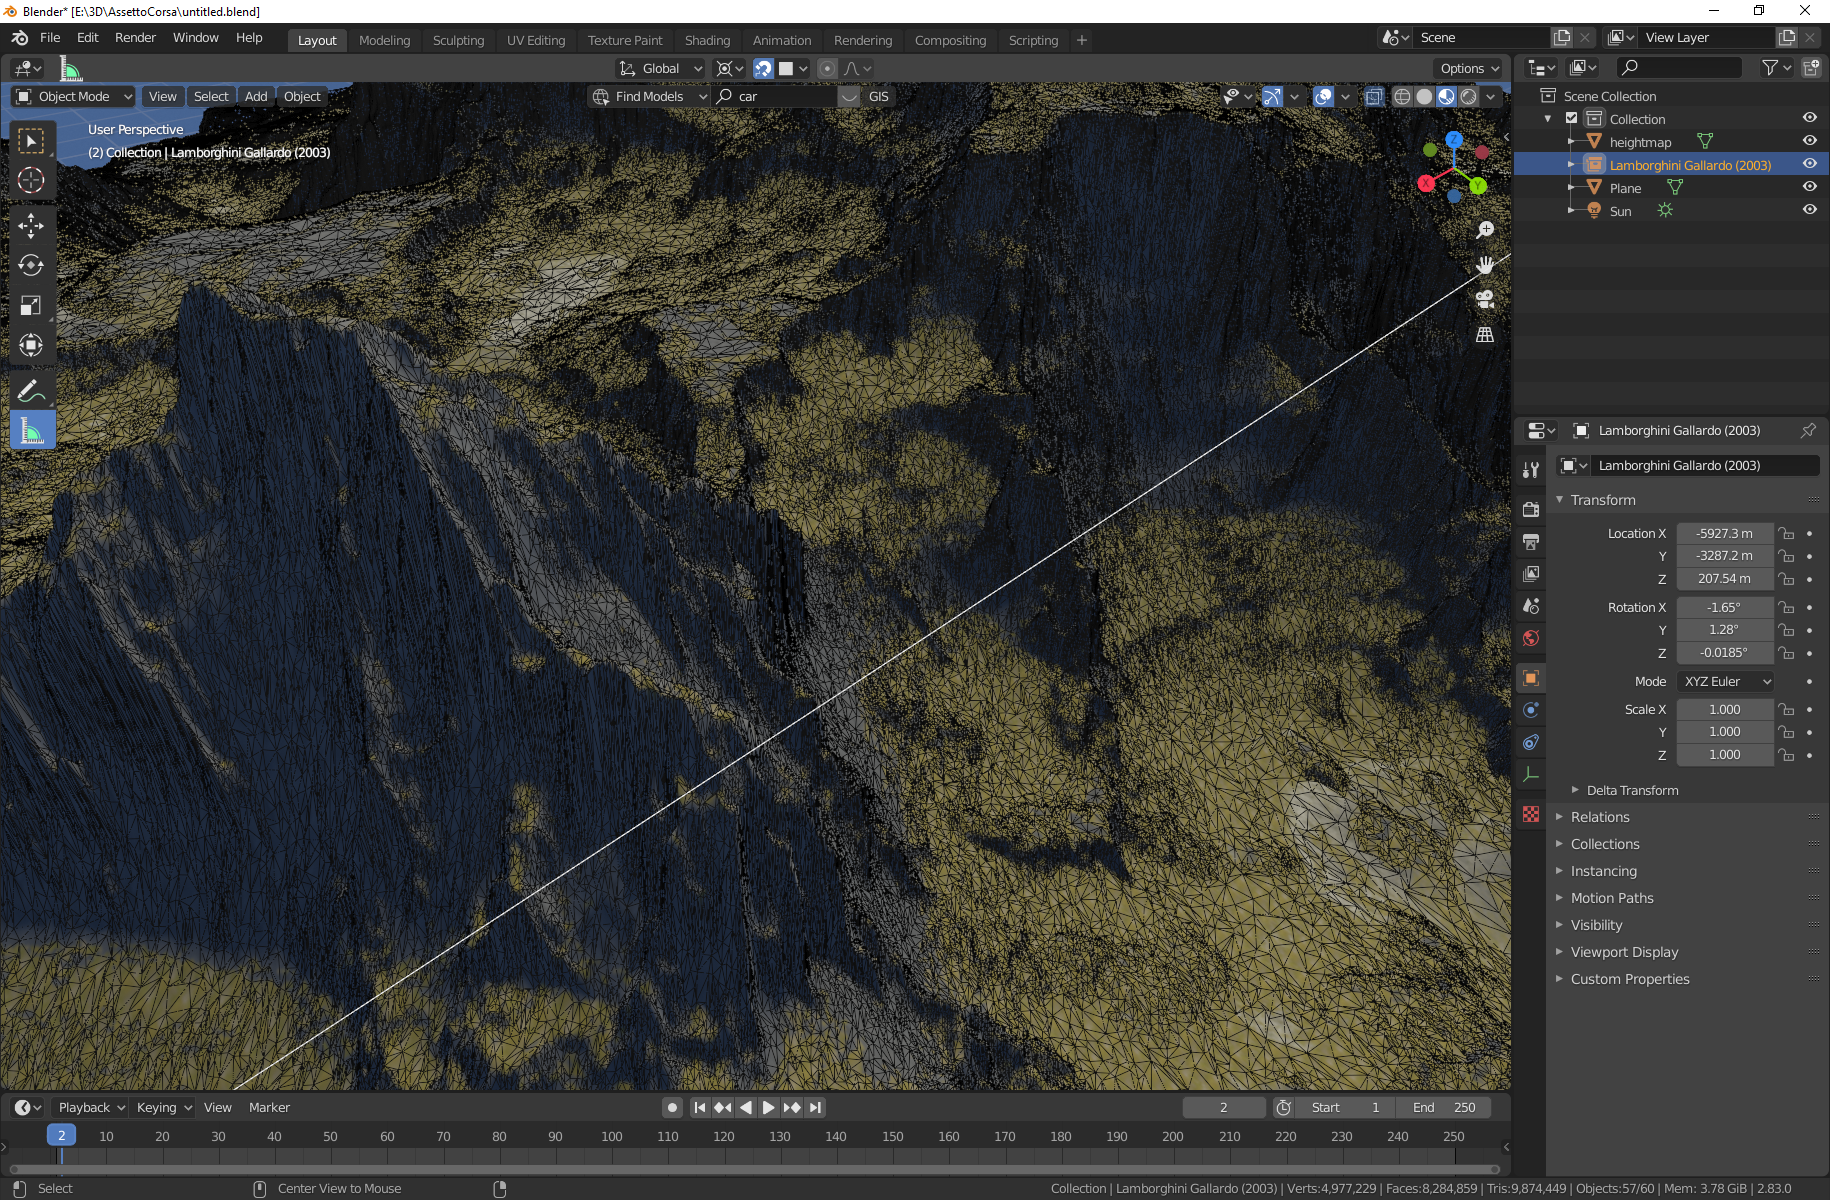Image resolution: width=1830 pixels, height=1200 pixels.
Task: Open the Keying dropdown in timeline
Action: [x=163, y=1107]
